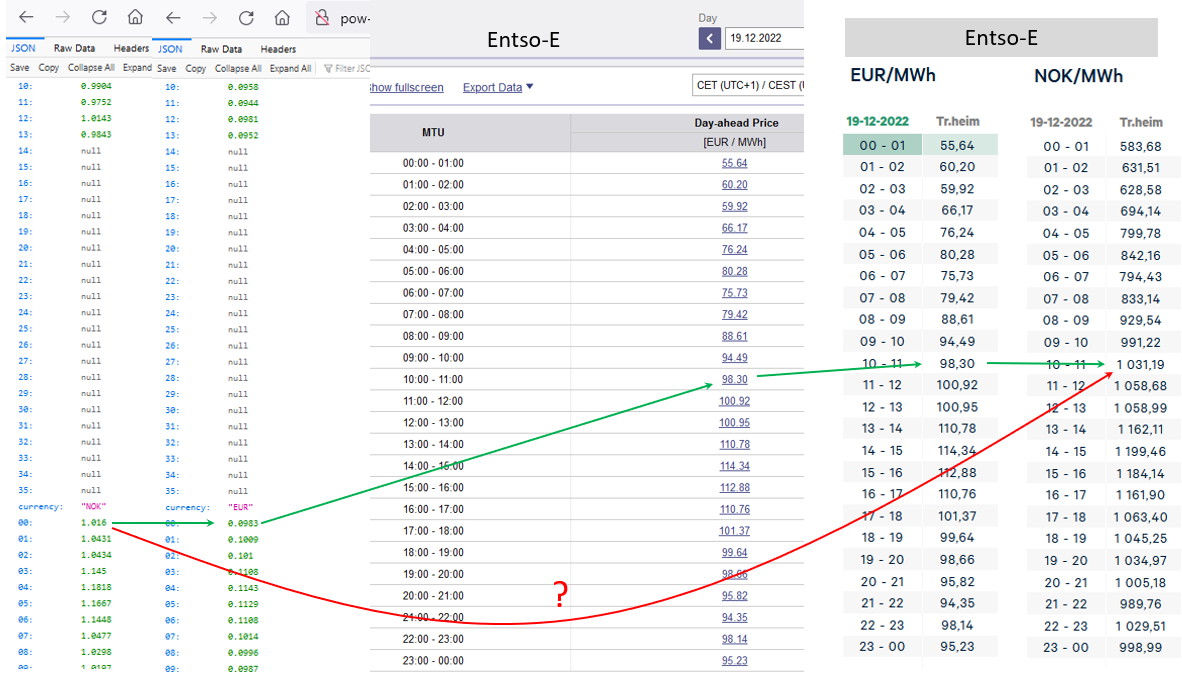
Task: Switch to the Raw Data tab
Action: 77,47
